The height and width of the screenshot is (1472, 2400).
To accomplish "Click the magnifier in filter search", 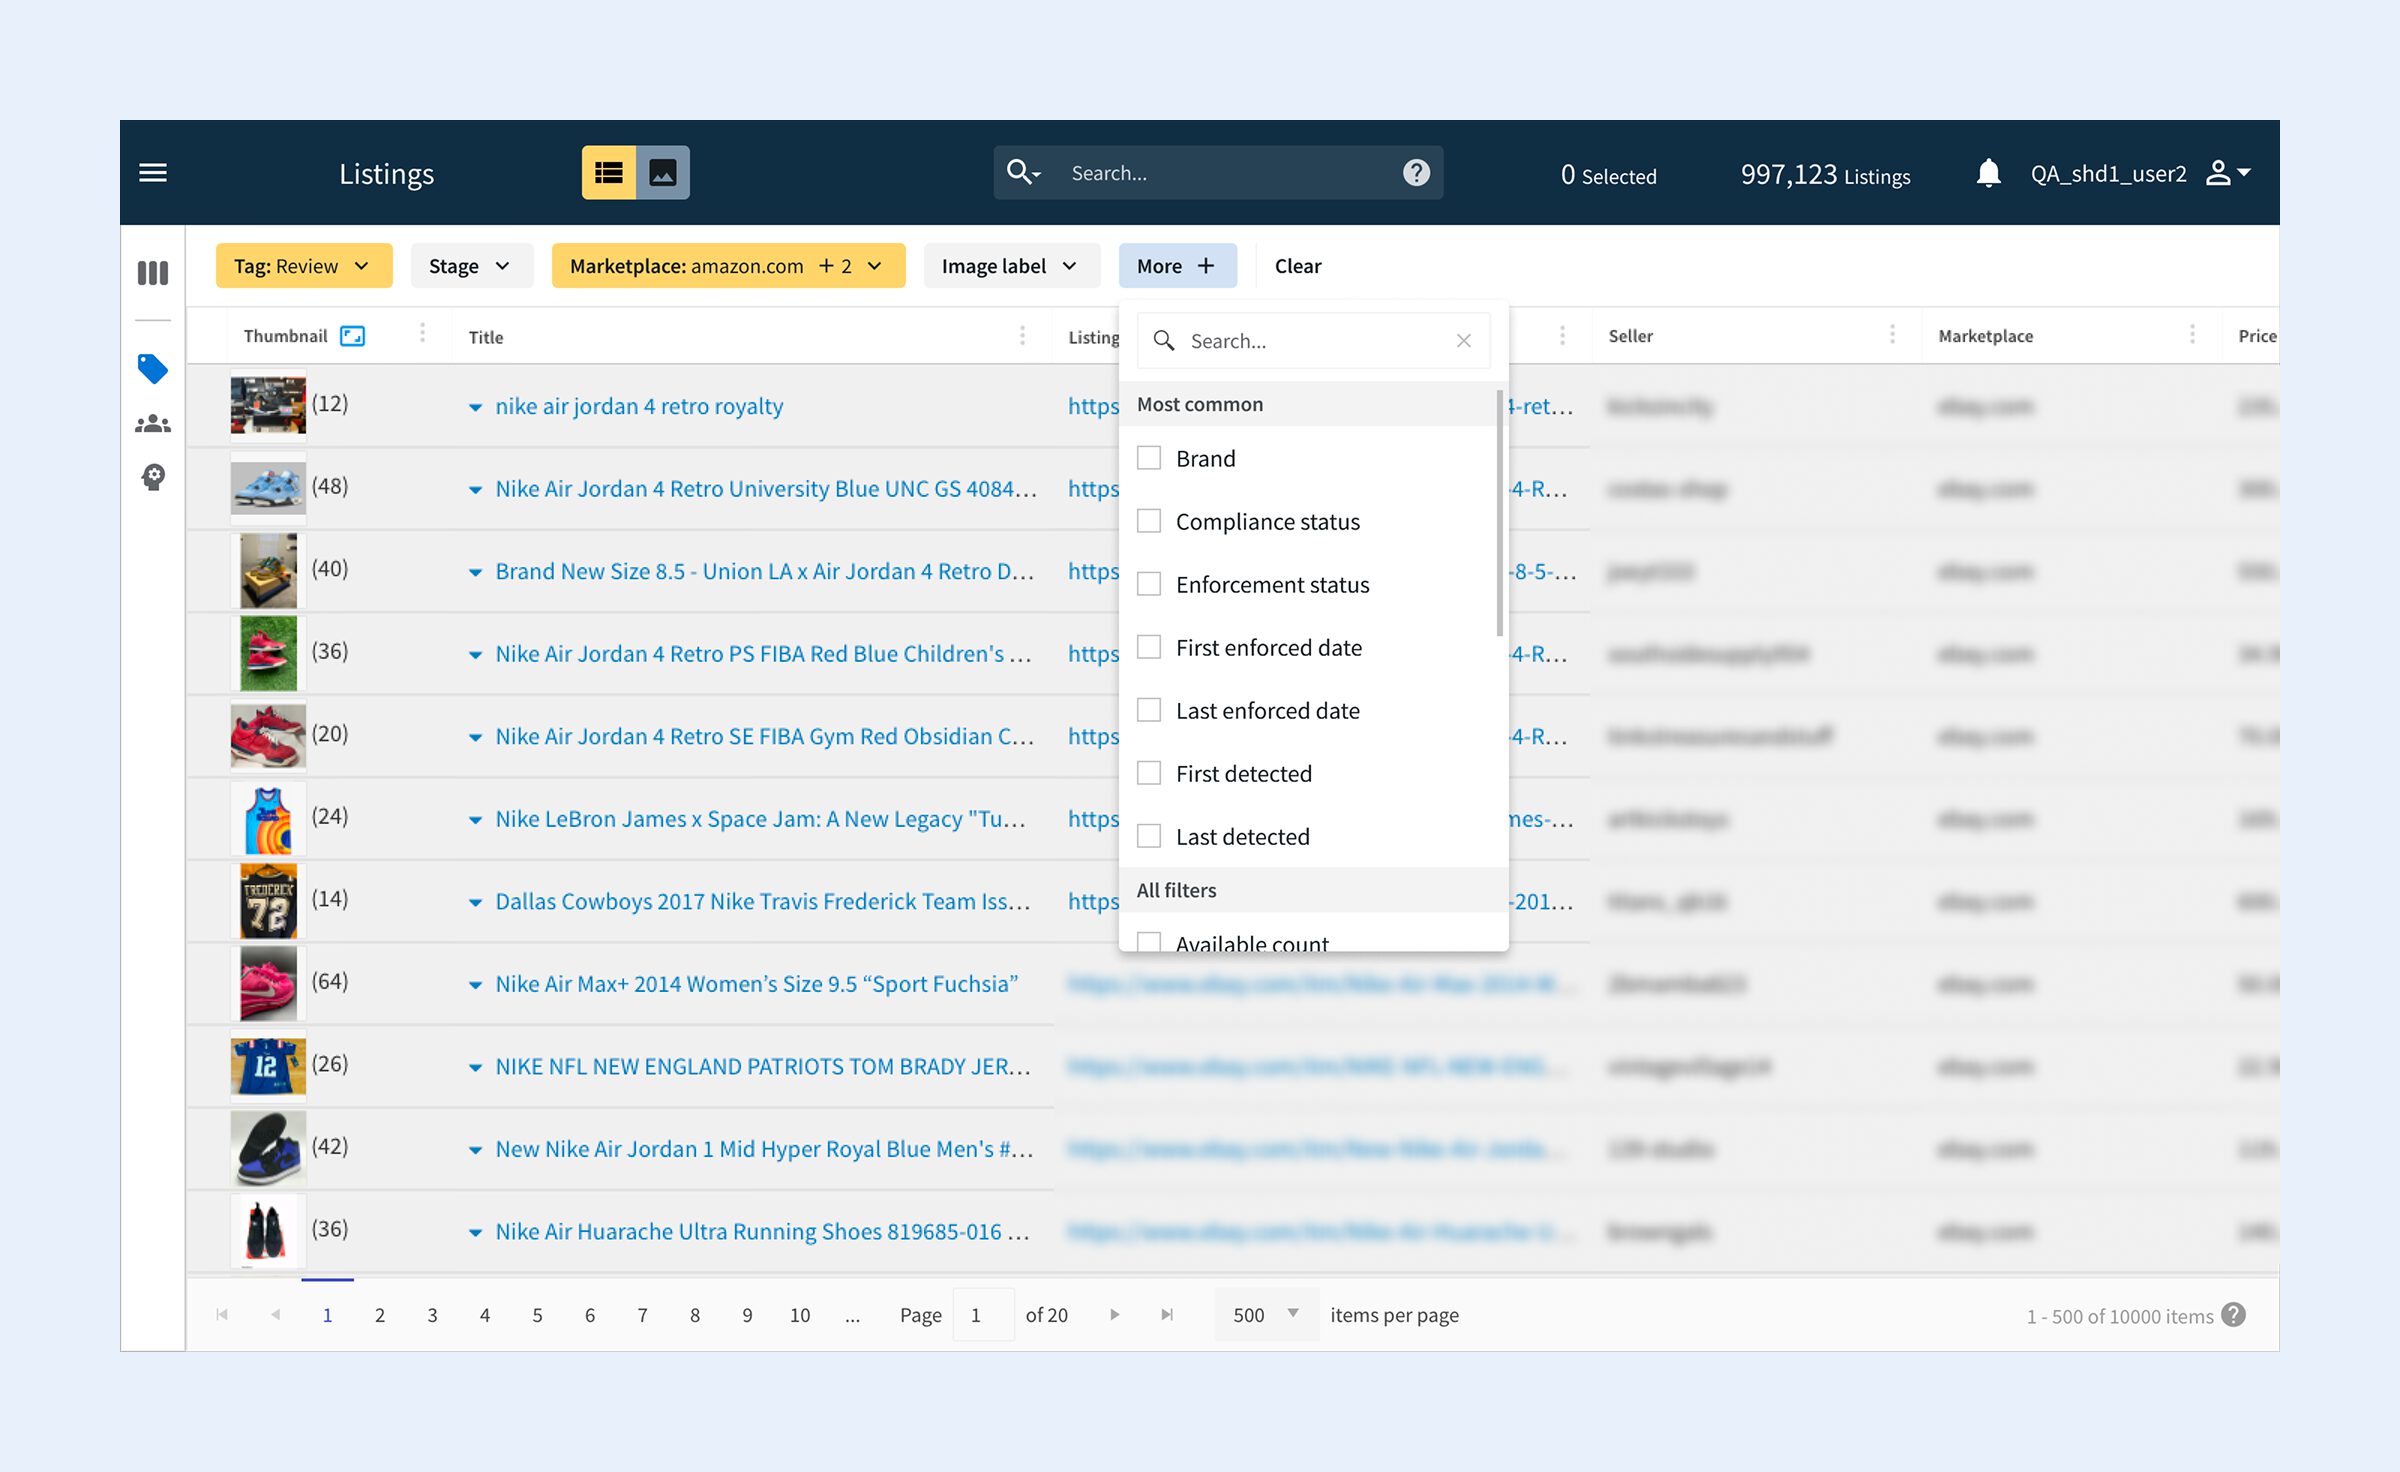I will (x=1163, y=341).
